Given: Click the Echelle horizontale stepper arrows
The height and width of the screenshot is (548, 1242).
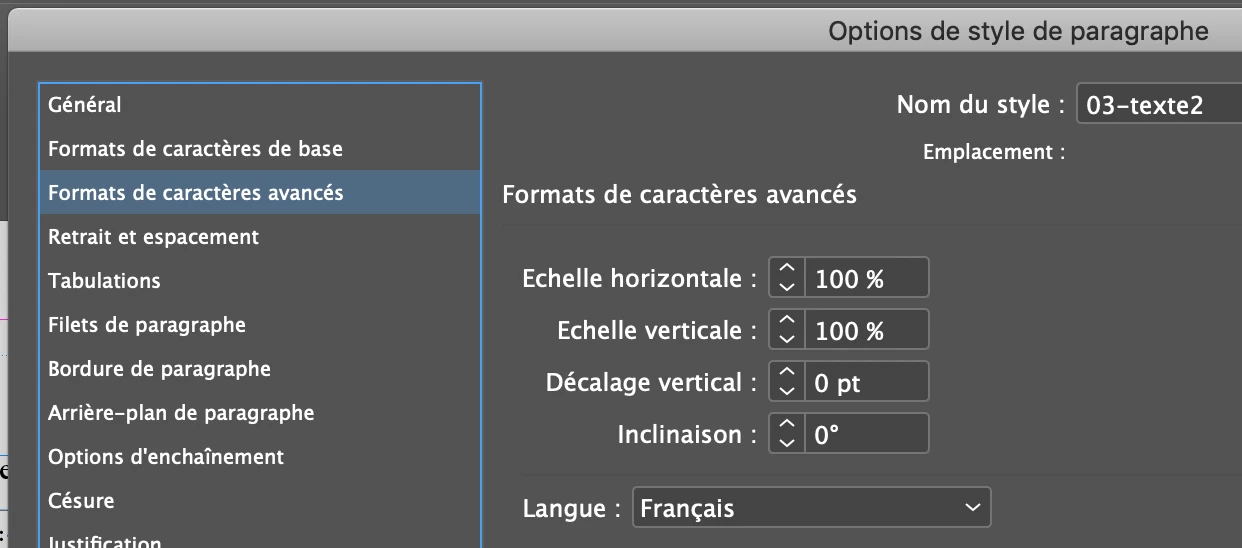Looking at the screenshot, I should coord(787,278).
